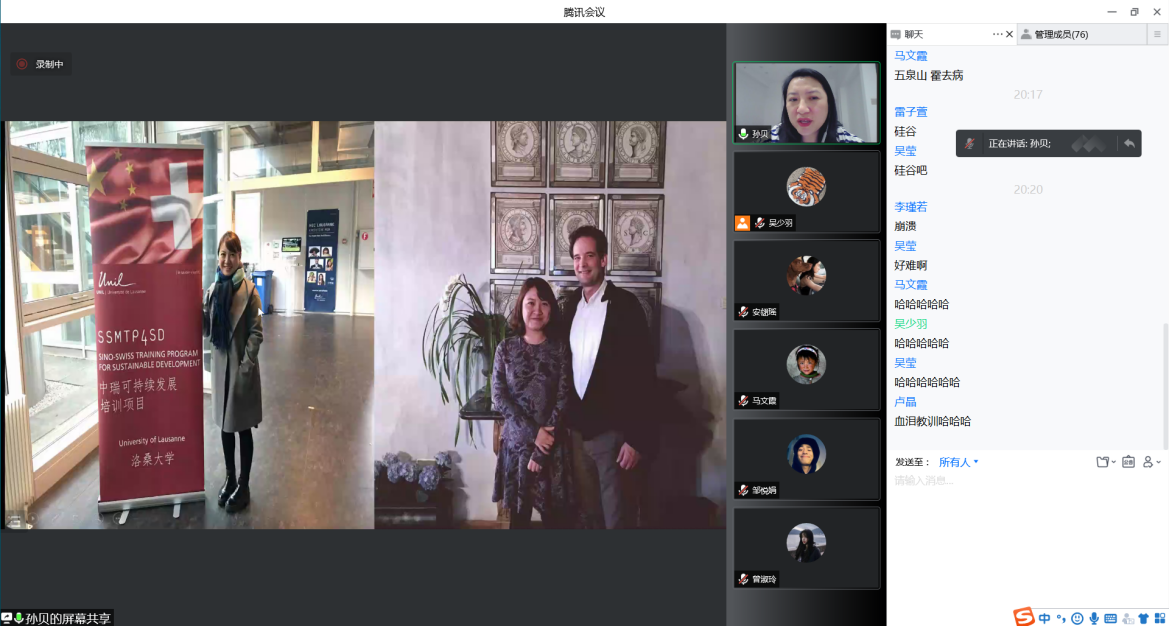
Task: Open chat panel more options (three dots)
Action: click(x=997, y=34)
